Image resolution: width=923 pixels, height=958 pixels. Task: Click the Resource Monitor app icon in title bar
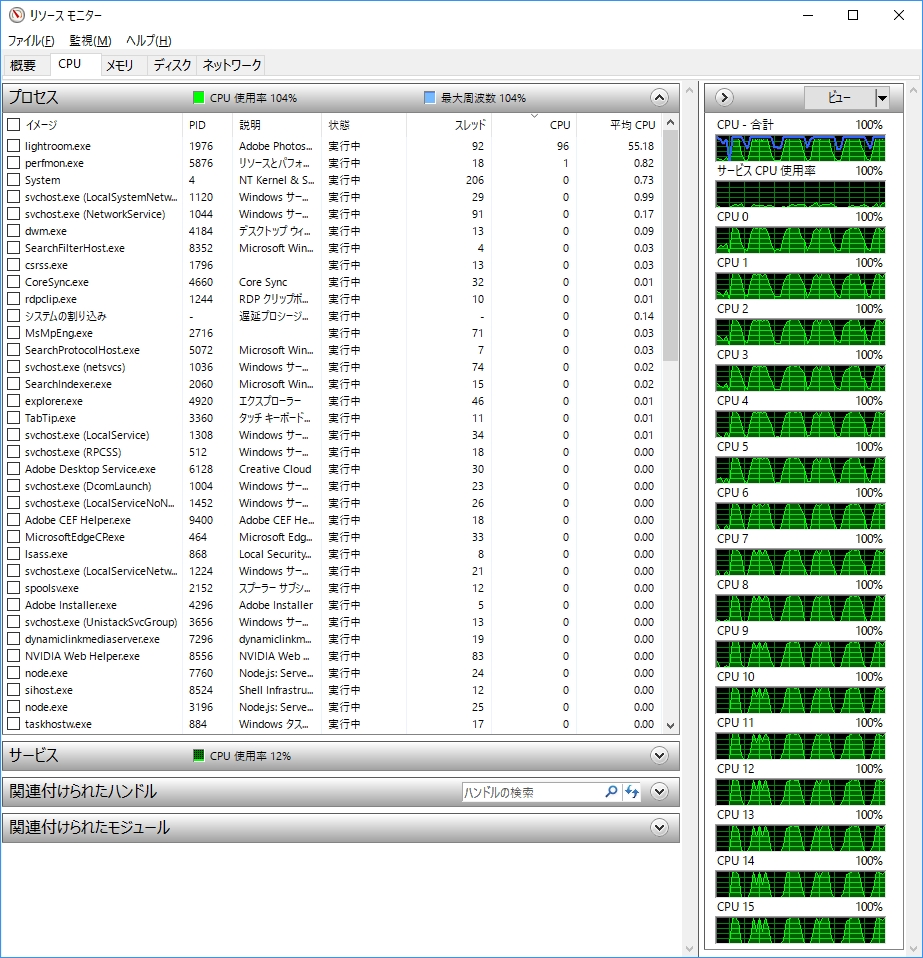pos(16,15)
